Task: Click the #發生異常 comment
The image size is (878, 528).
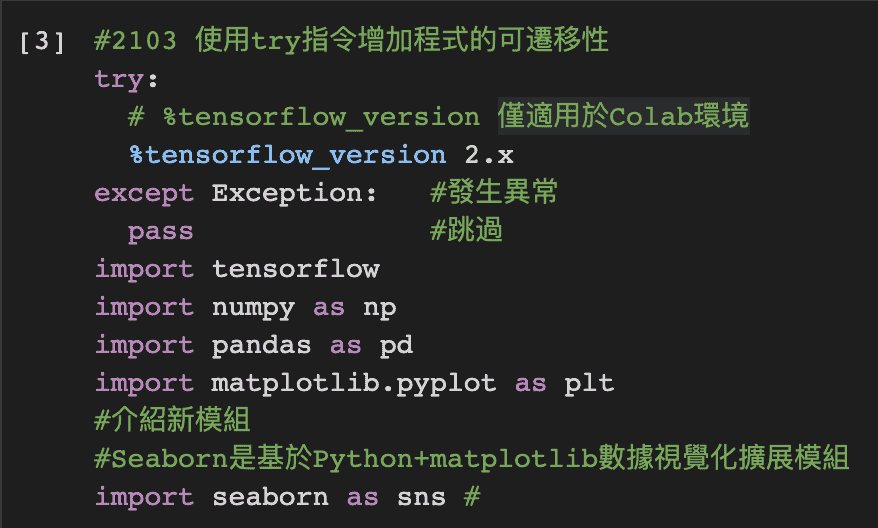Action: [x=494, y=192]
